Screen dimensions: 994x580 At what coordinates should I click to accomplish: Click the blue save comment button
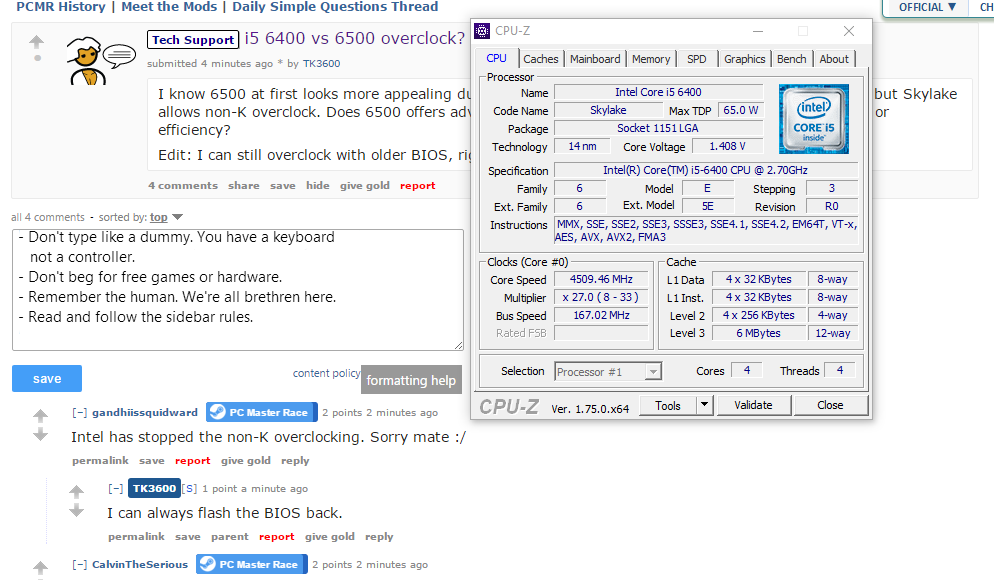coord(47,378)
